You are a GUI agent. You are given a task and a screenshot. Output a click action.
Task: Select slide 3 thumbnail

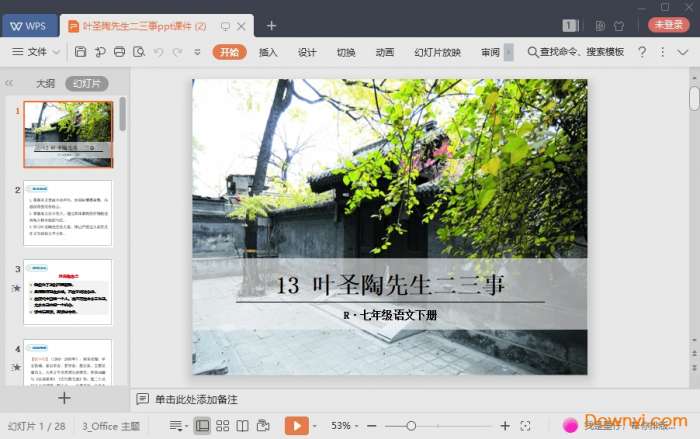tap(68, 292)
